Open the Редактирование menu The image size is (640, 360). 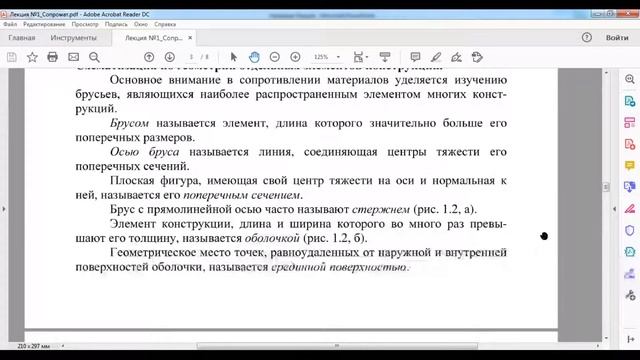44,24
